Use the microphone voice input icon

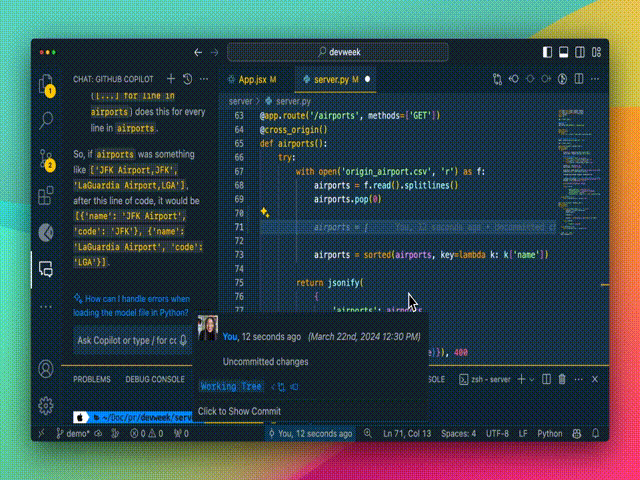point(183,340)
